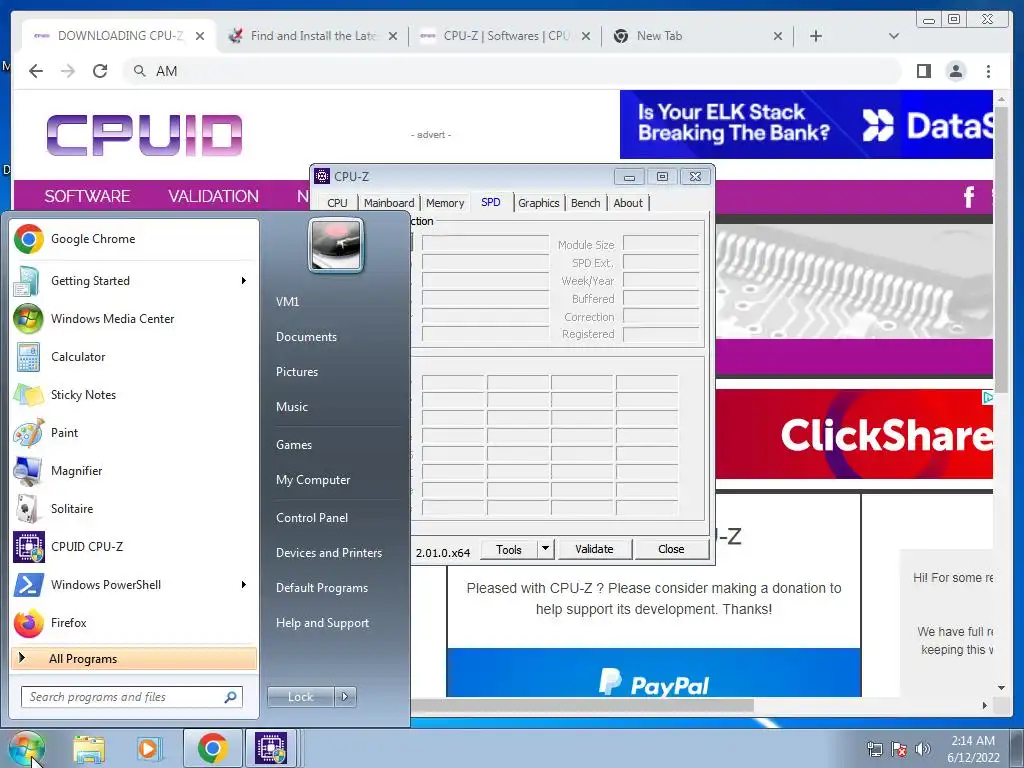Click the network tray icon

coord(874,749)
